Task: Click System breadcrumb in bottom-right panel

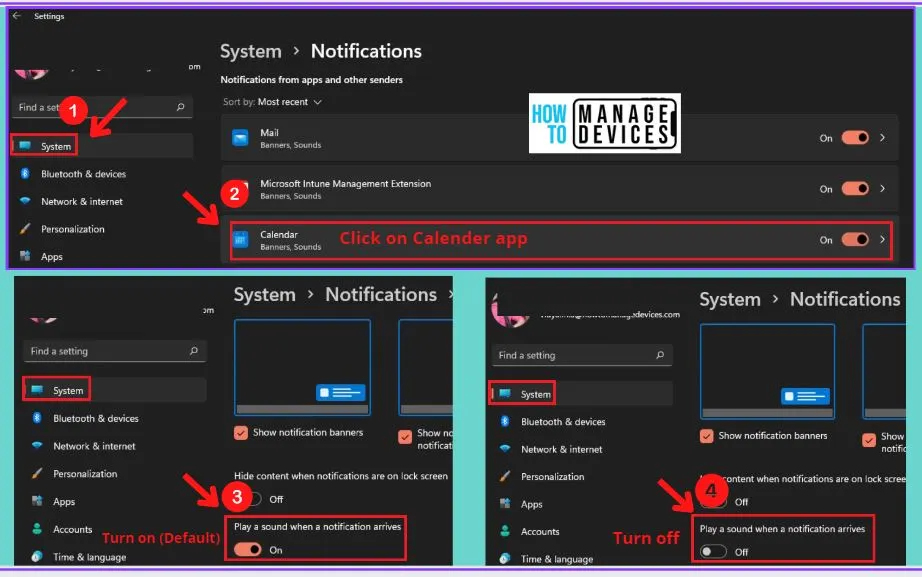Action: point(730,299)
